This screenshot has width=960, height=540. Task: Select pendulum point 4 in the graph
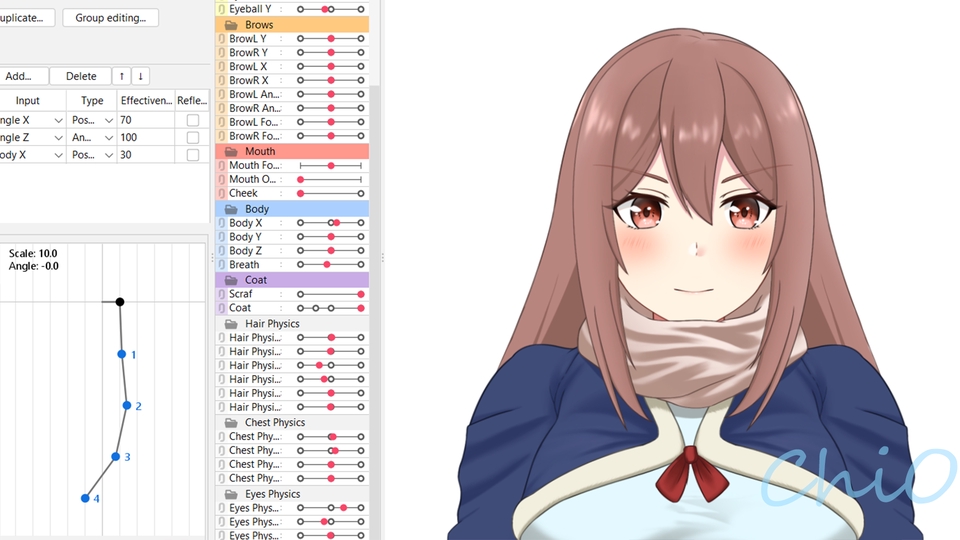85,498
